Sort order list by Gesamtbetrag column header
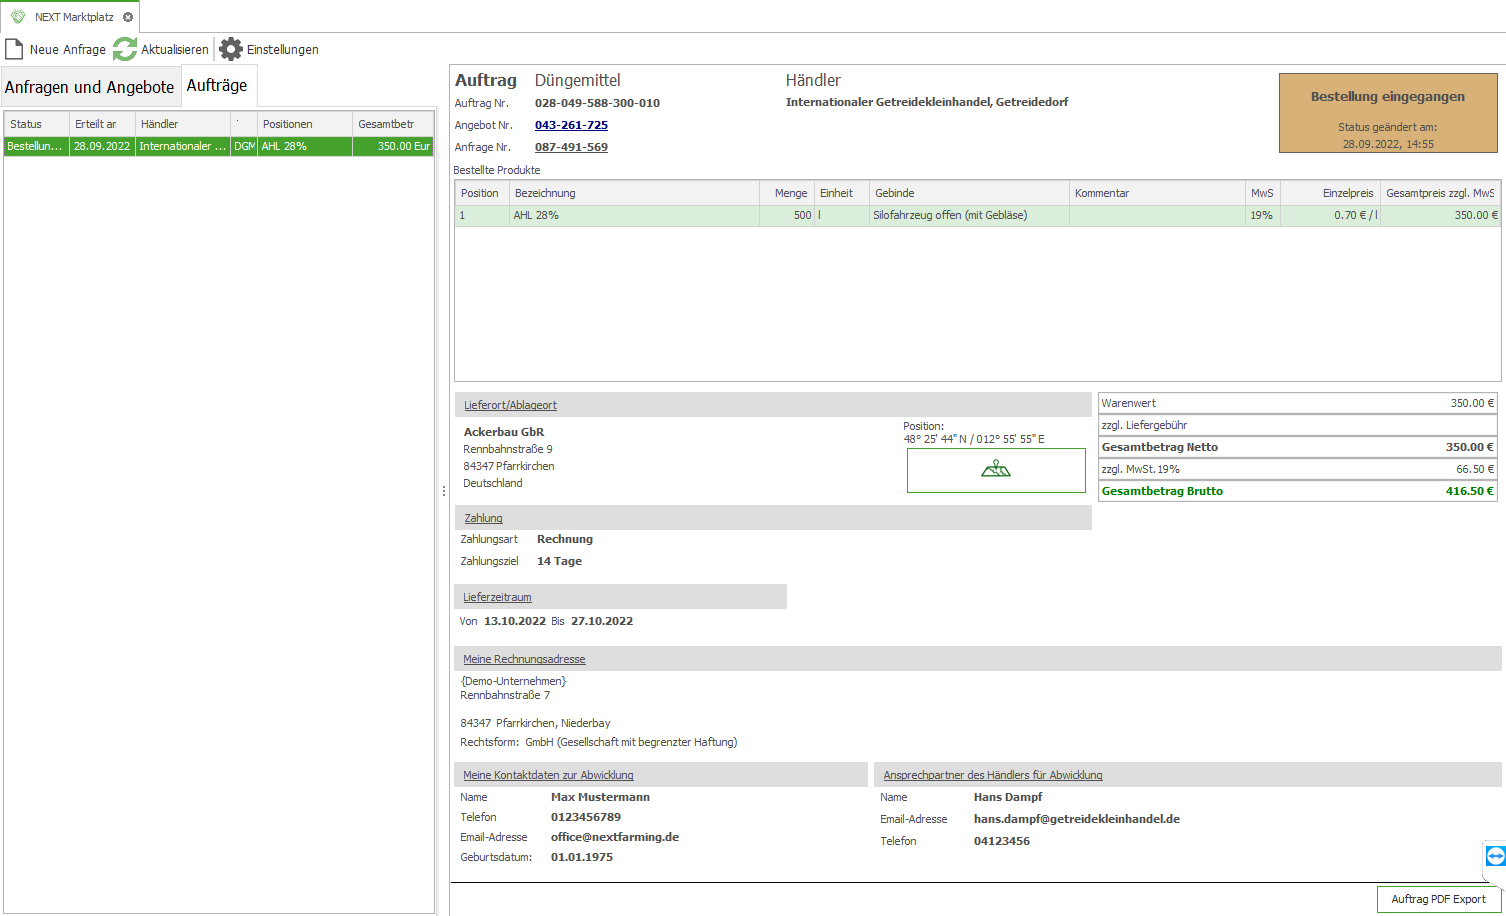This screenshot has width=1506, height=916. [x=392, y=124]
